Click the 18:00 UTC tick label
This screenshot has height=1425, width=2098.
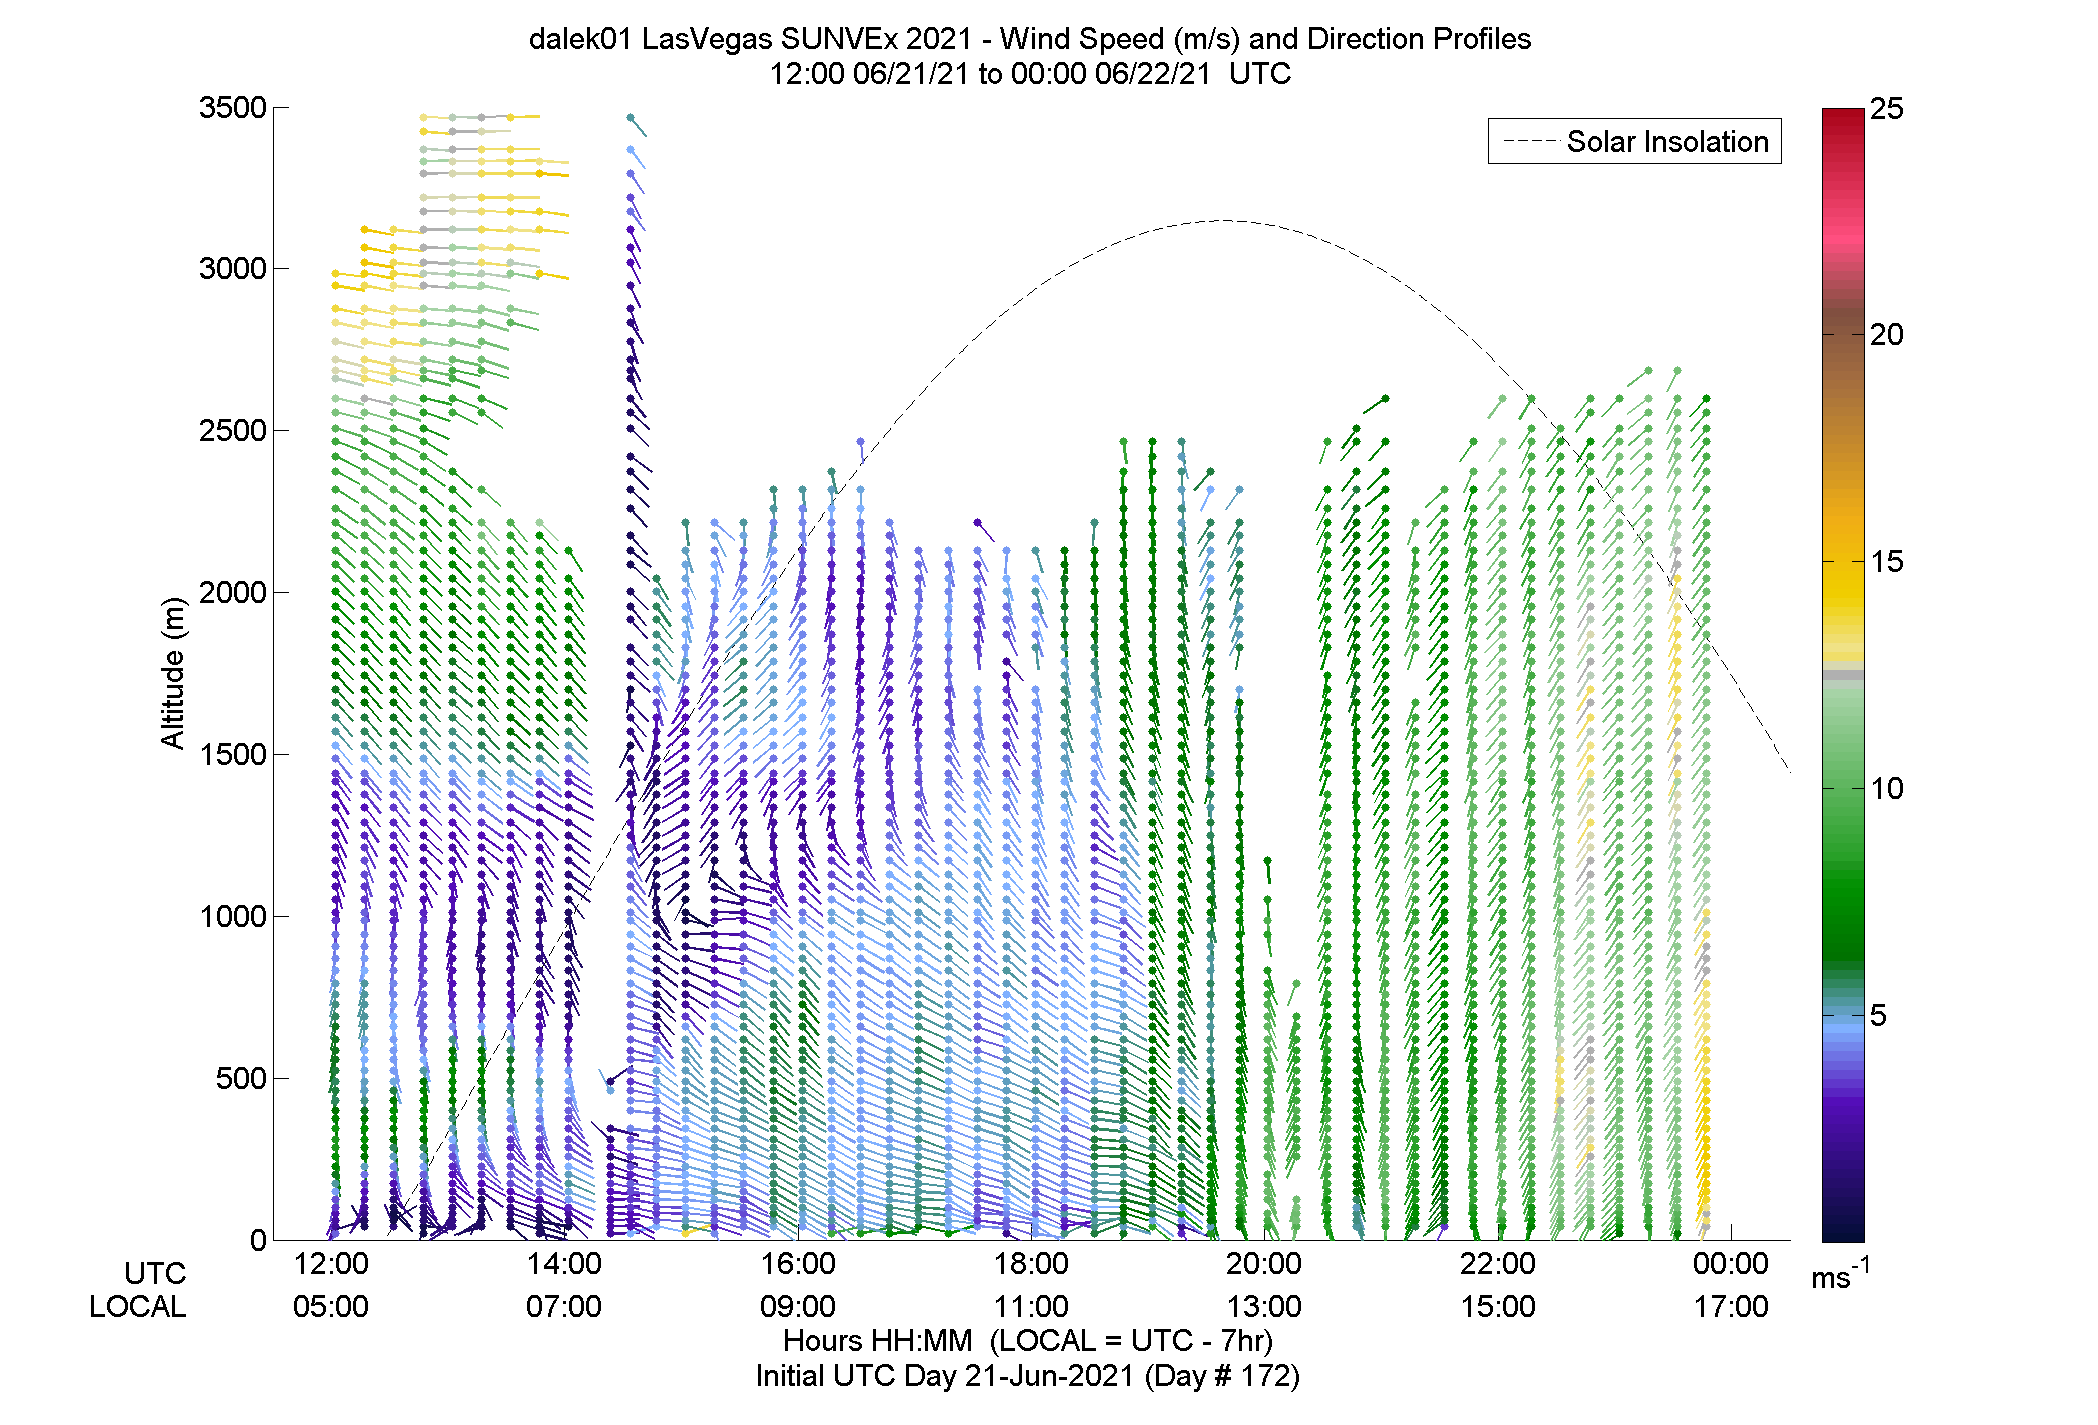point(1031,1263)
